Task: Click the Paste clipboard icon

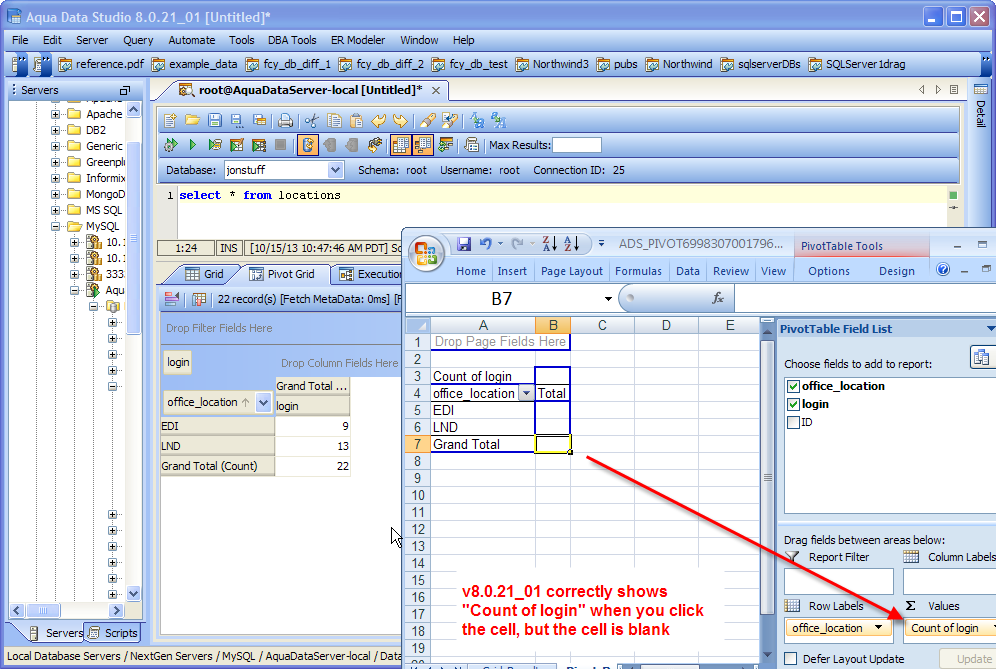Action: [356, 121]
